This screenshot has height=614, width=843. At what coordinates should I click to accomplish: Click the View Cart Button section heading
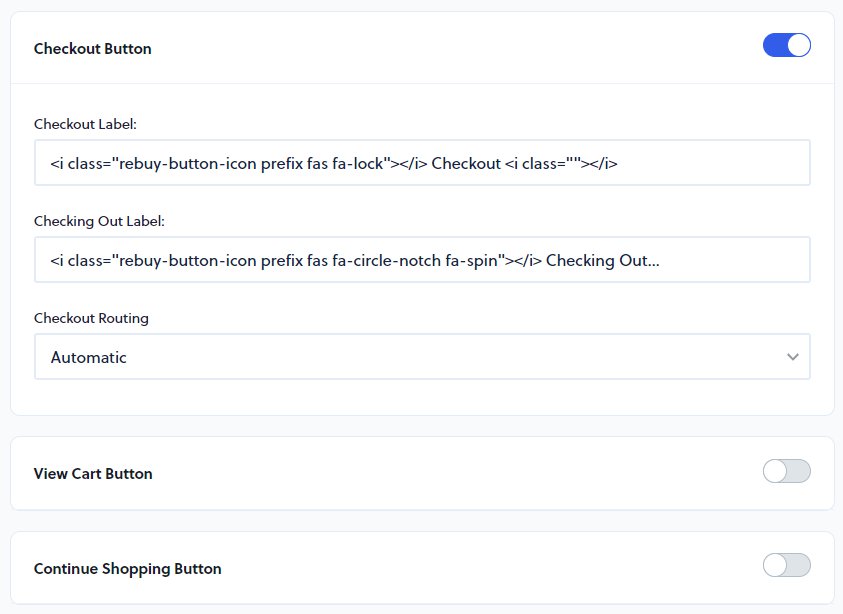(92, 473)
